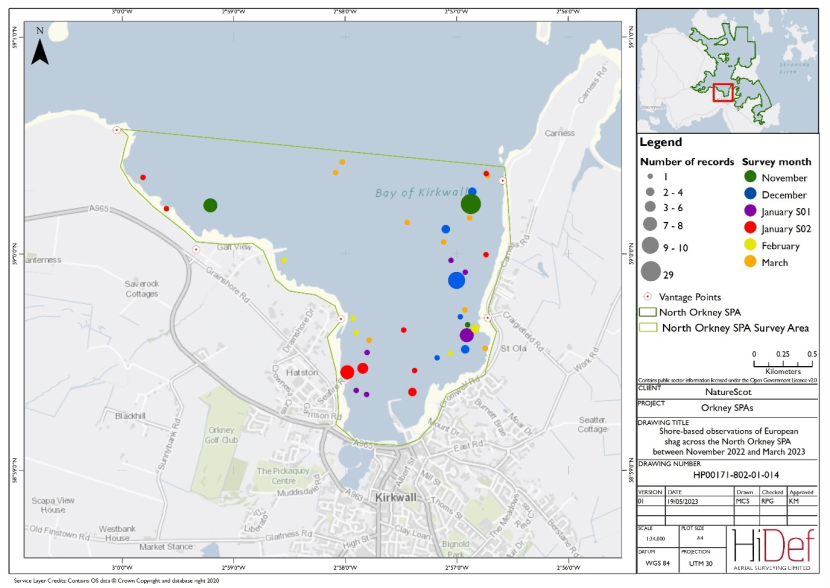Click the legend circle labelled 3 - 6
This screenshot has height=588, width=830.
click(650, 207)
